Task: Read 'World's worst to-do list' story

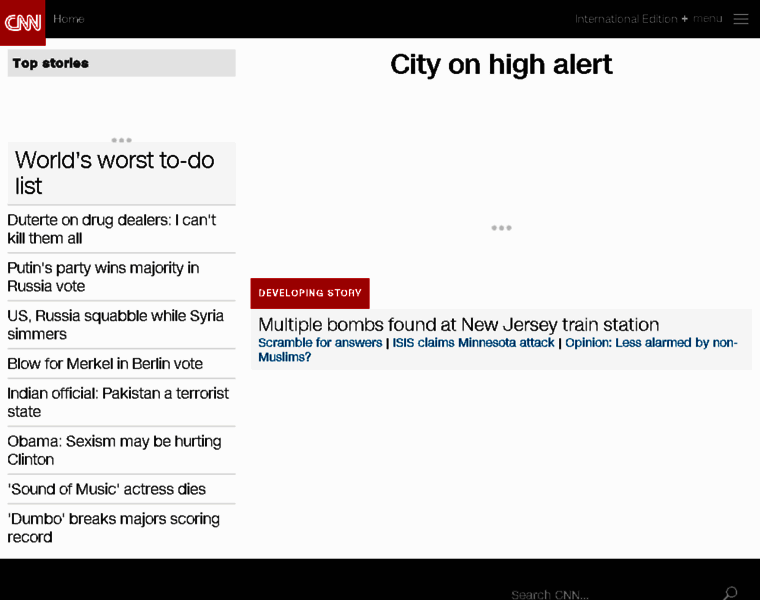Action: click(114, 173)
